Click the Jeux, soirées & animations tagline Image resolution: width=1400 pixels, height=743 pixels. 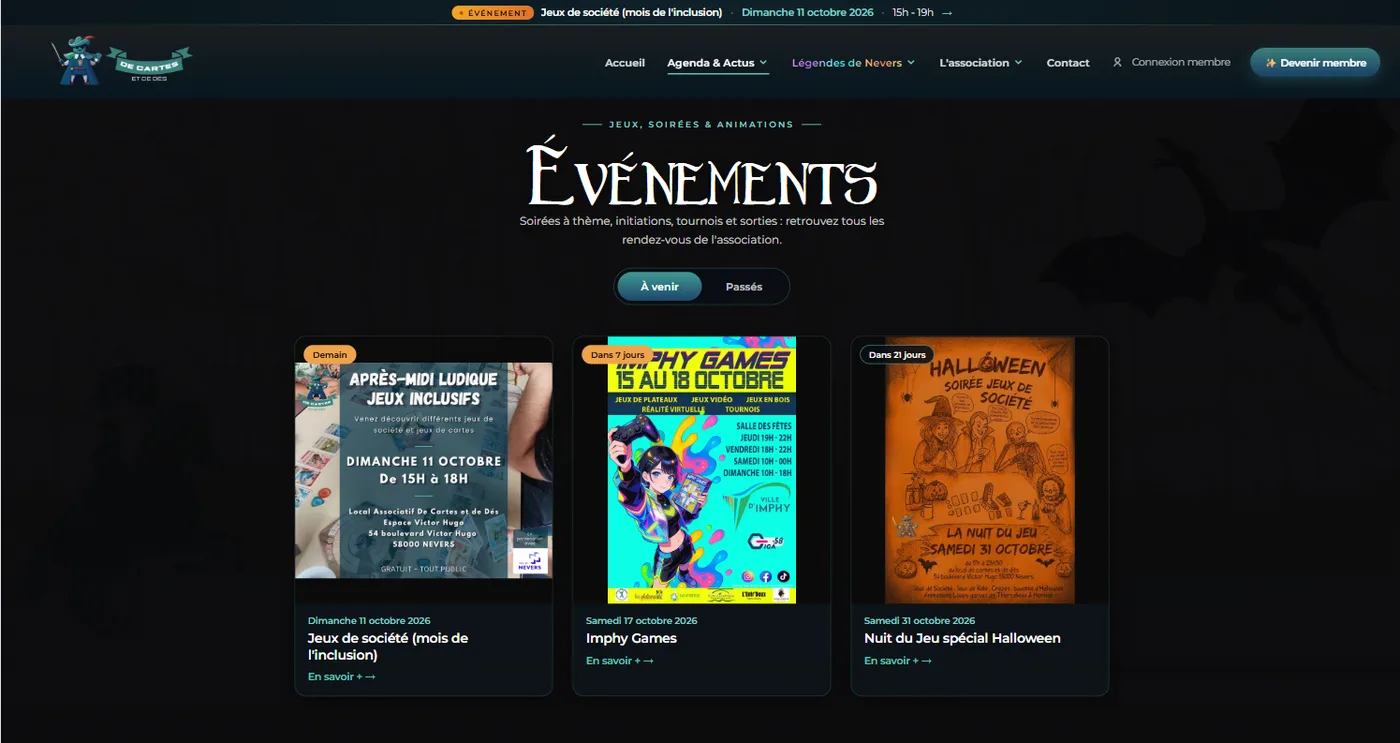point(701,125)
